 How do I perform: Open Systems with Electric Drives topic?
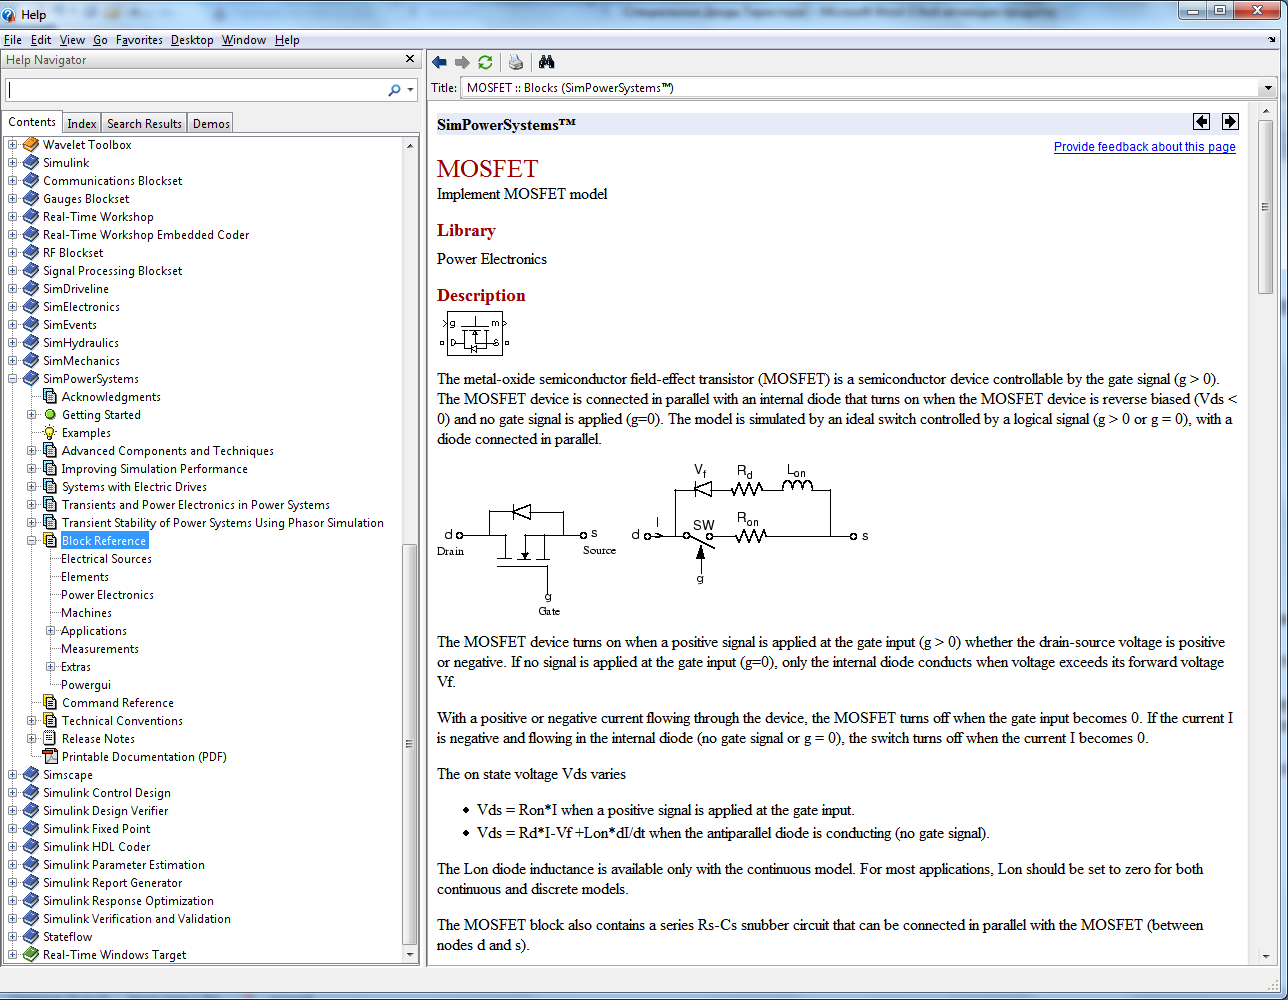pos(135,487)
